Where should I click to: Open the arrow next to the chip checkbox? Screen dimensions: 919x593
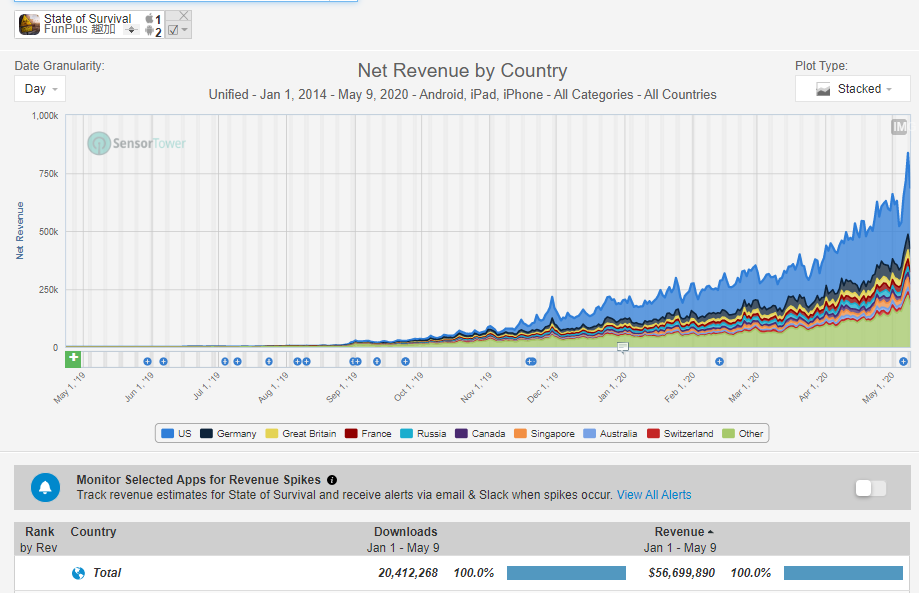click(185, 30)
